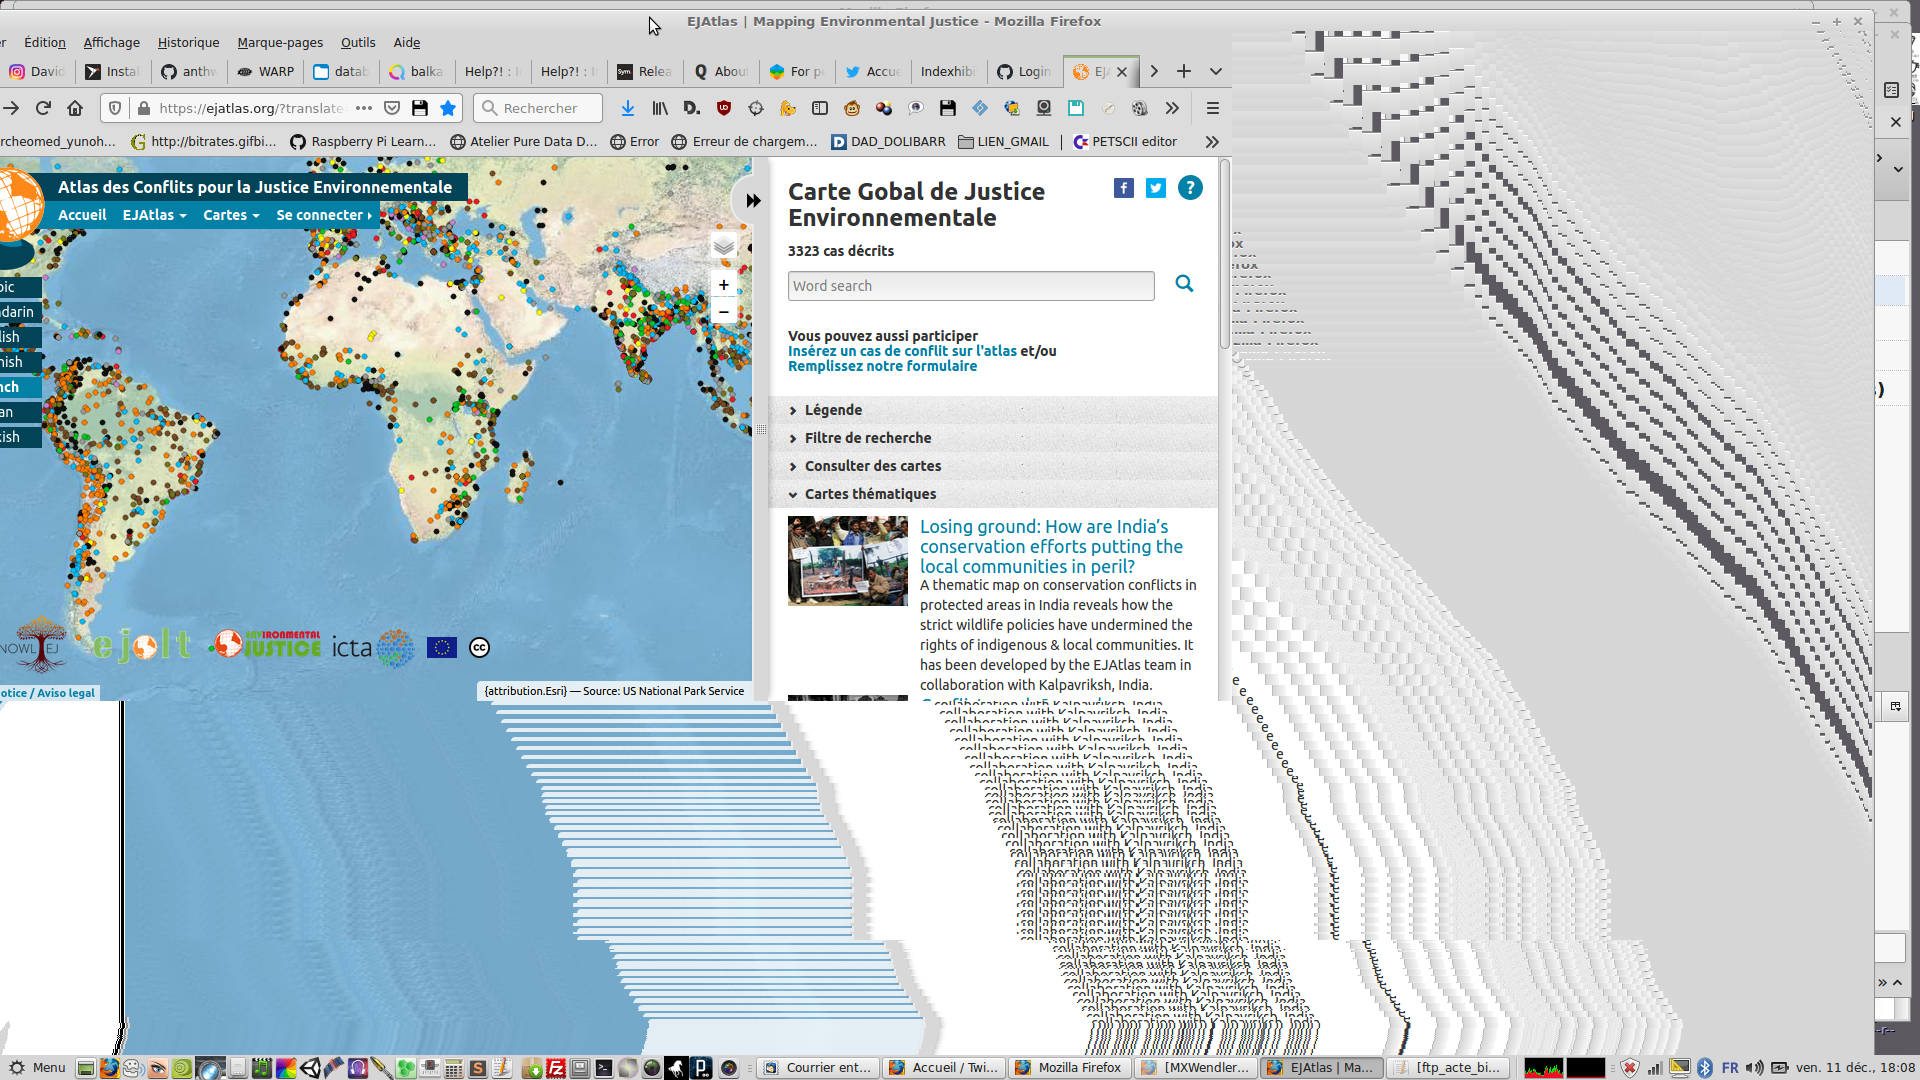Click Remplissez notre formulaire link

(882, 366)
